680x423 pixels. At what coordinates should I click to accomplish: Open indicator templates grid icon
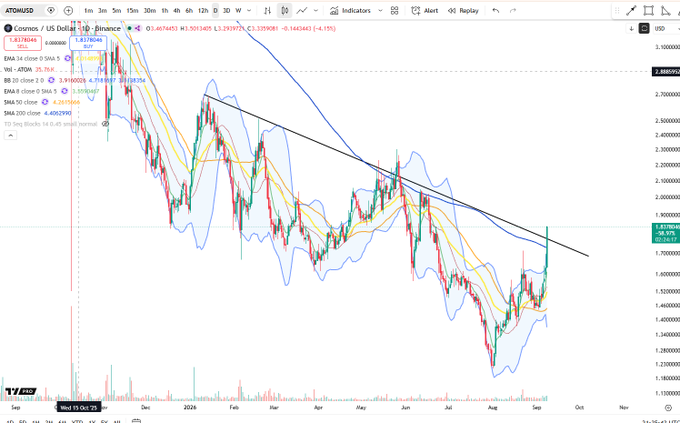[x=394, y=10]
